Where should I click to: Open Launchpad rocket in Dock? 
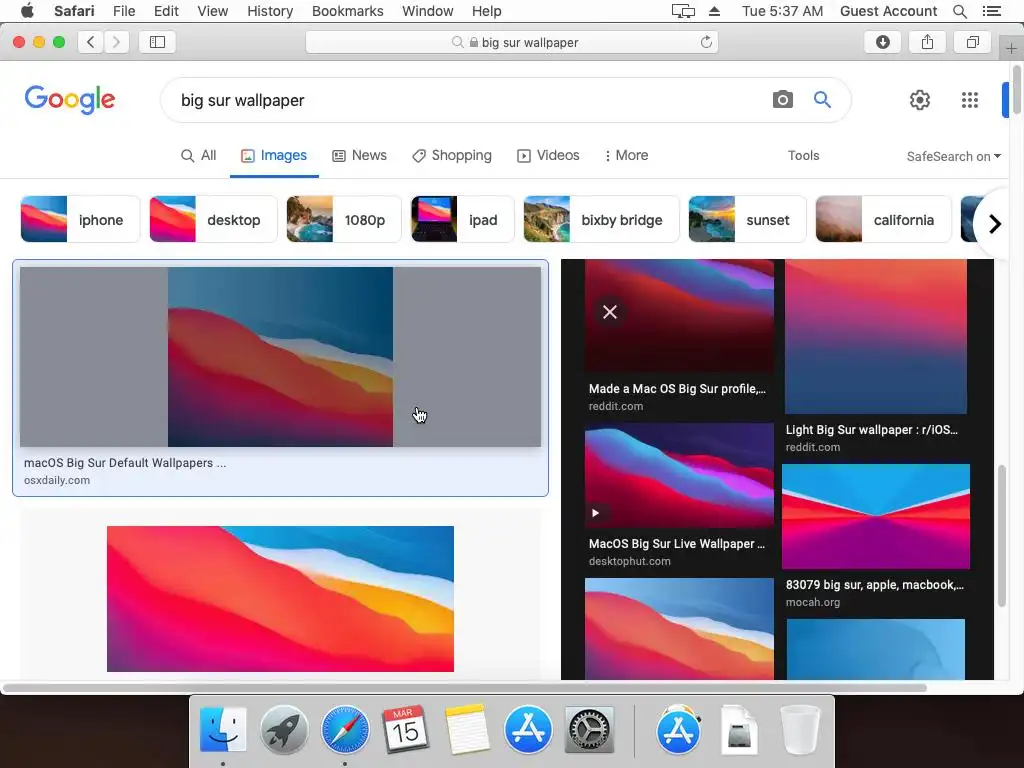[x=284, y=729]
